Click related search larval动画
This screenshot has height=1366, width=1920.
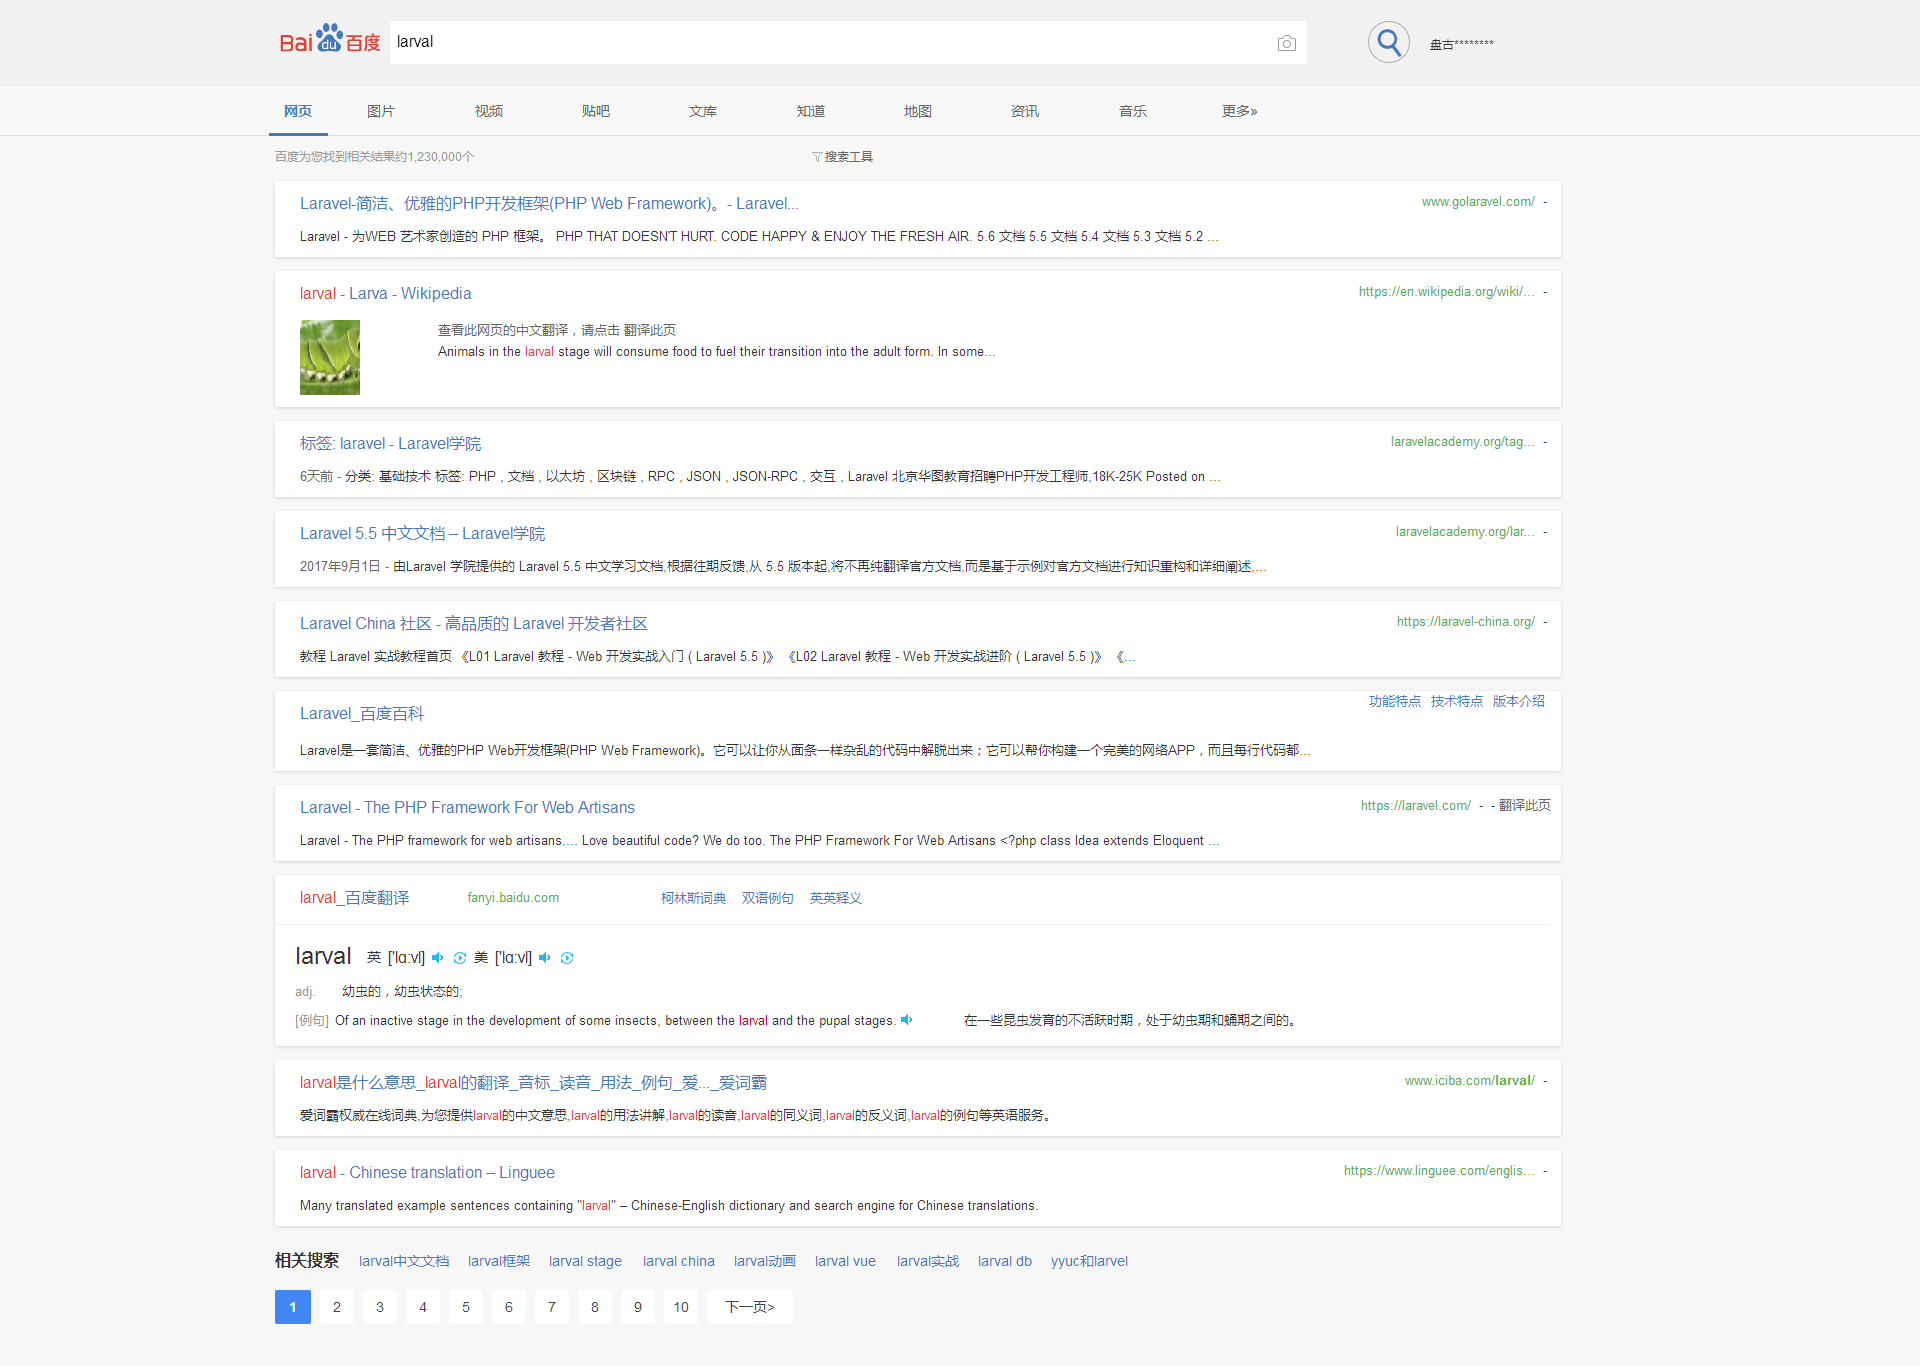765,1261
